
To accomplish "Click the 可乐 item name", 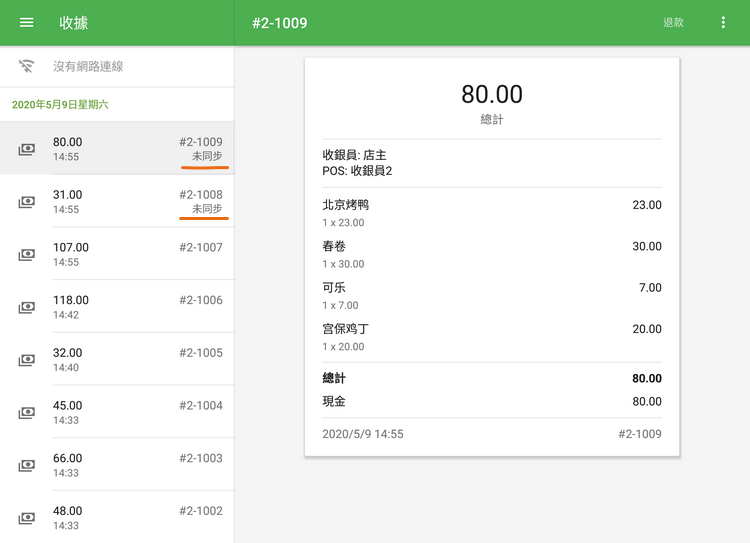I will coord(333,288).
